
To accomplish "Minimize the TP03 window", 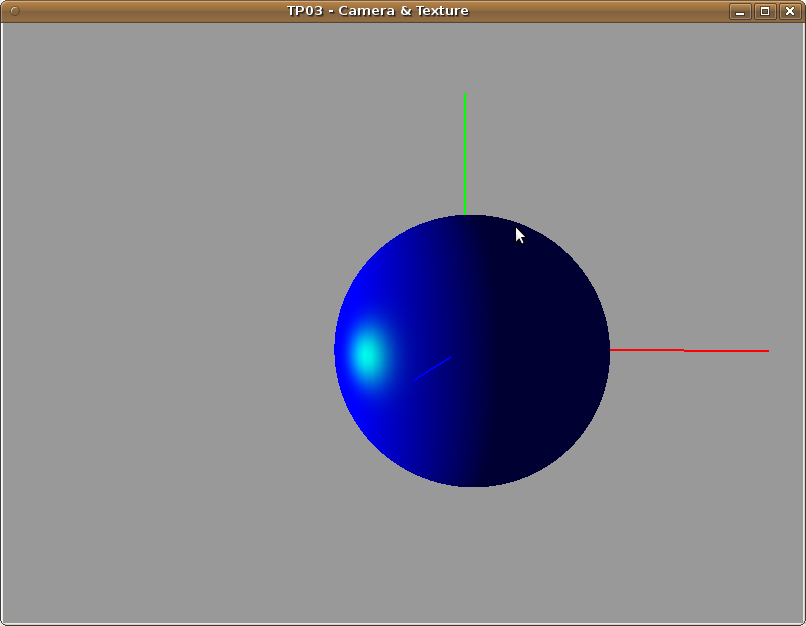I will click(x=740, y=11).
